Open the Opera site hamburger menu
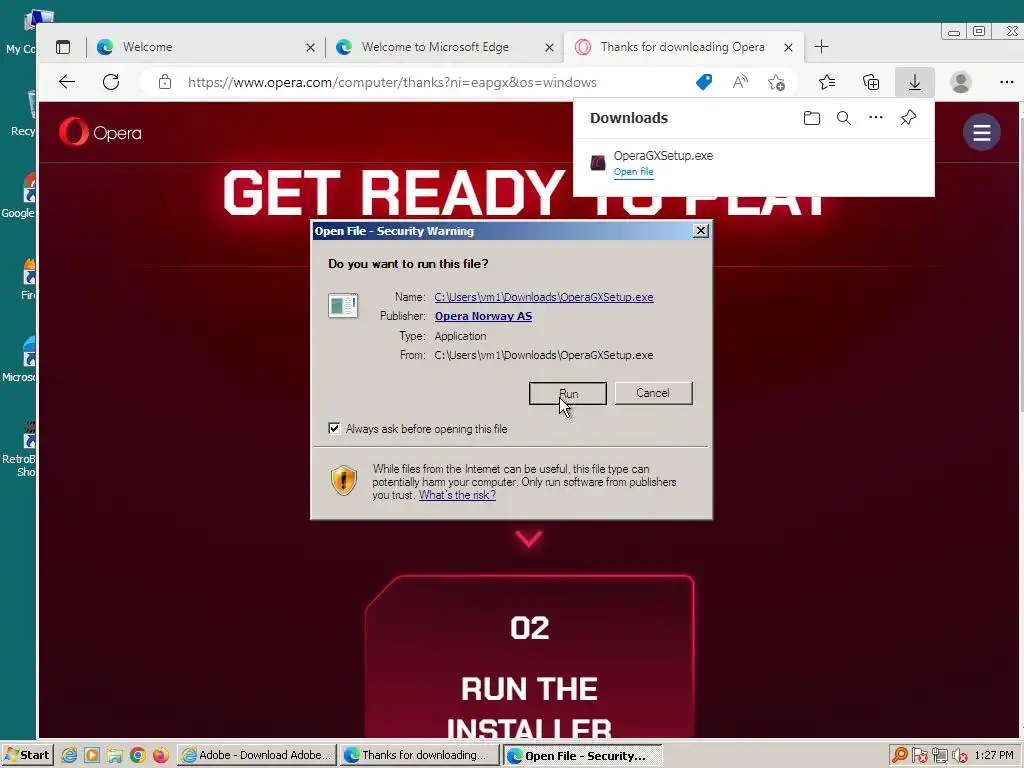 click(982, 133)
